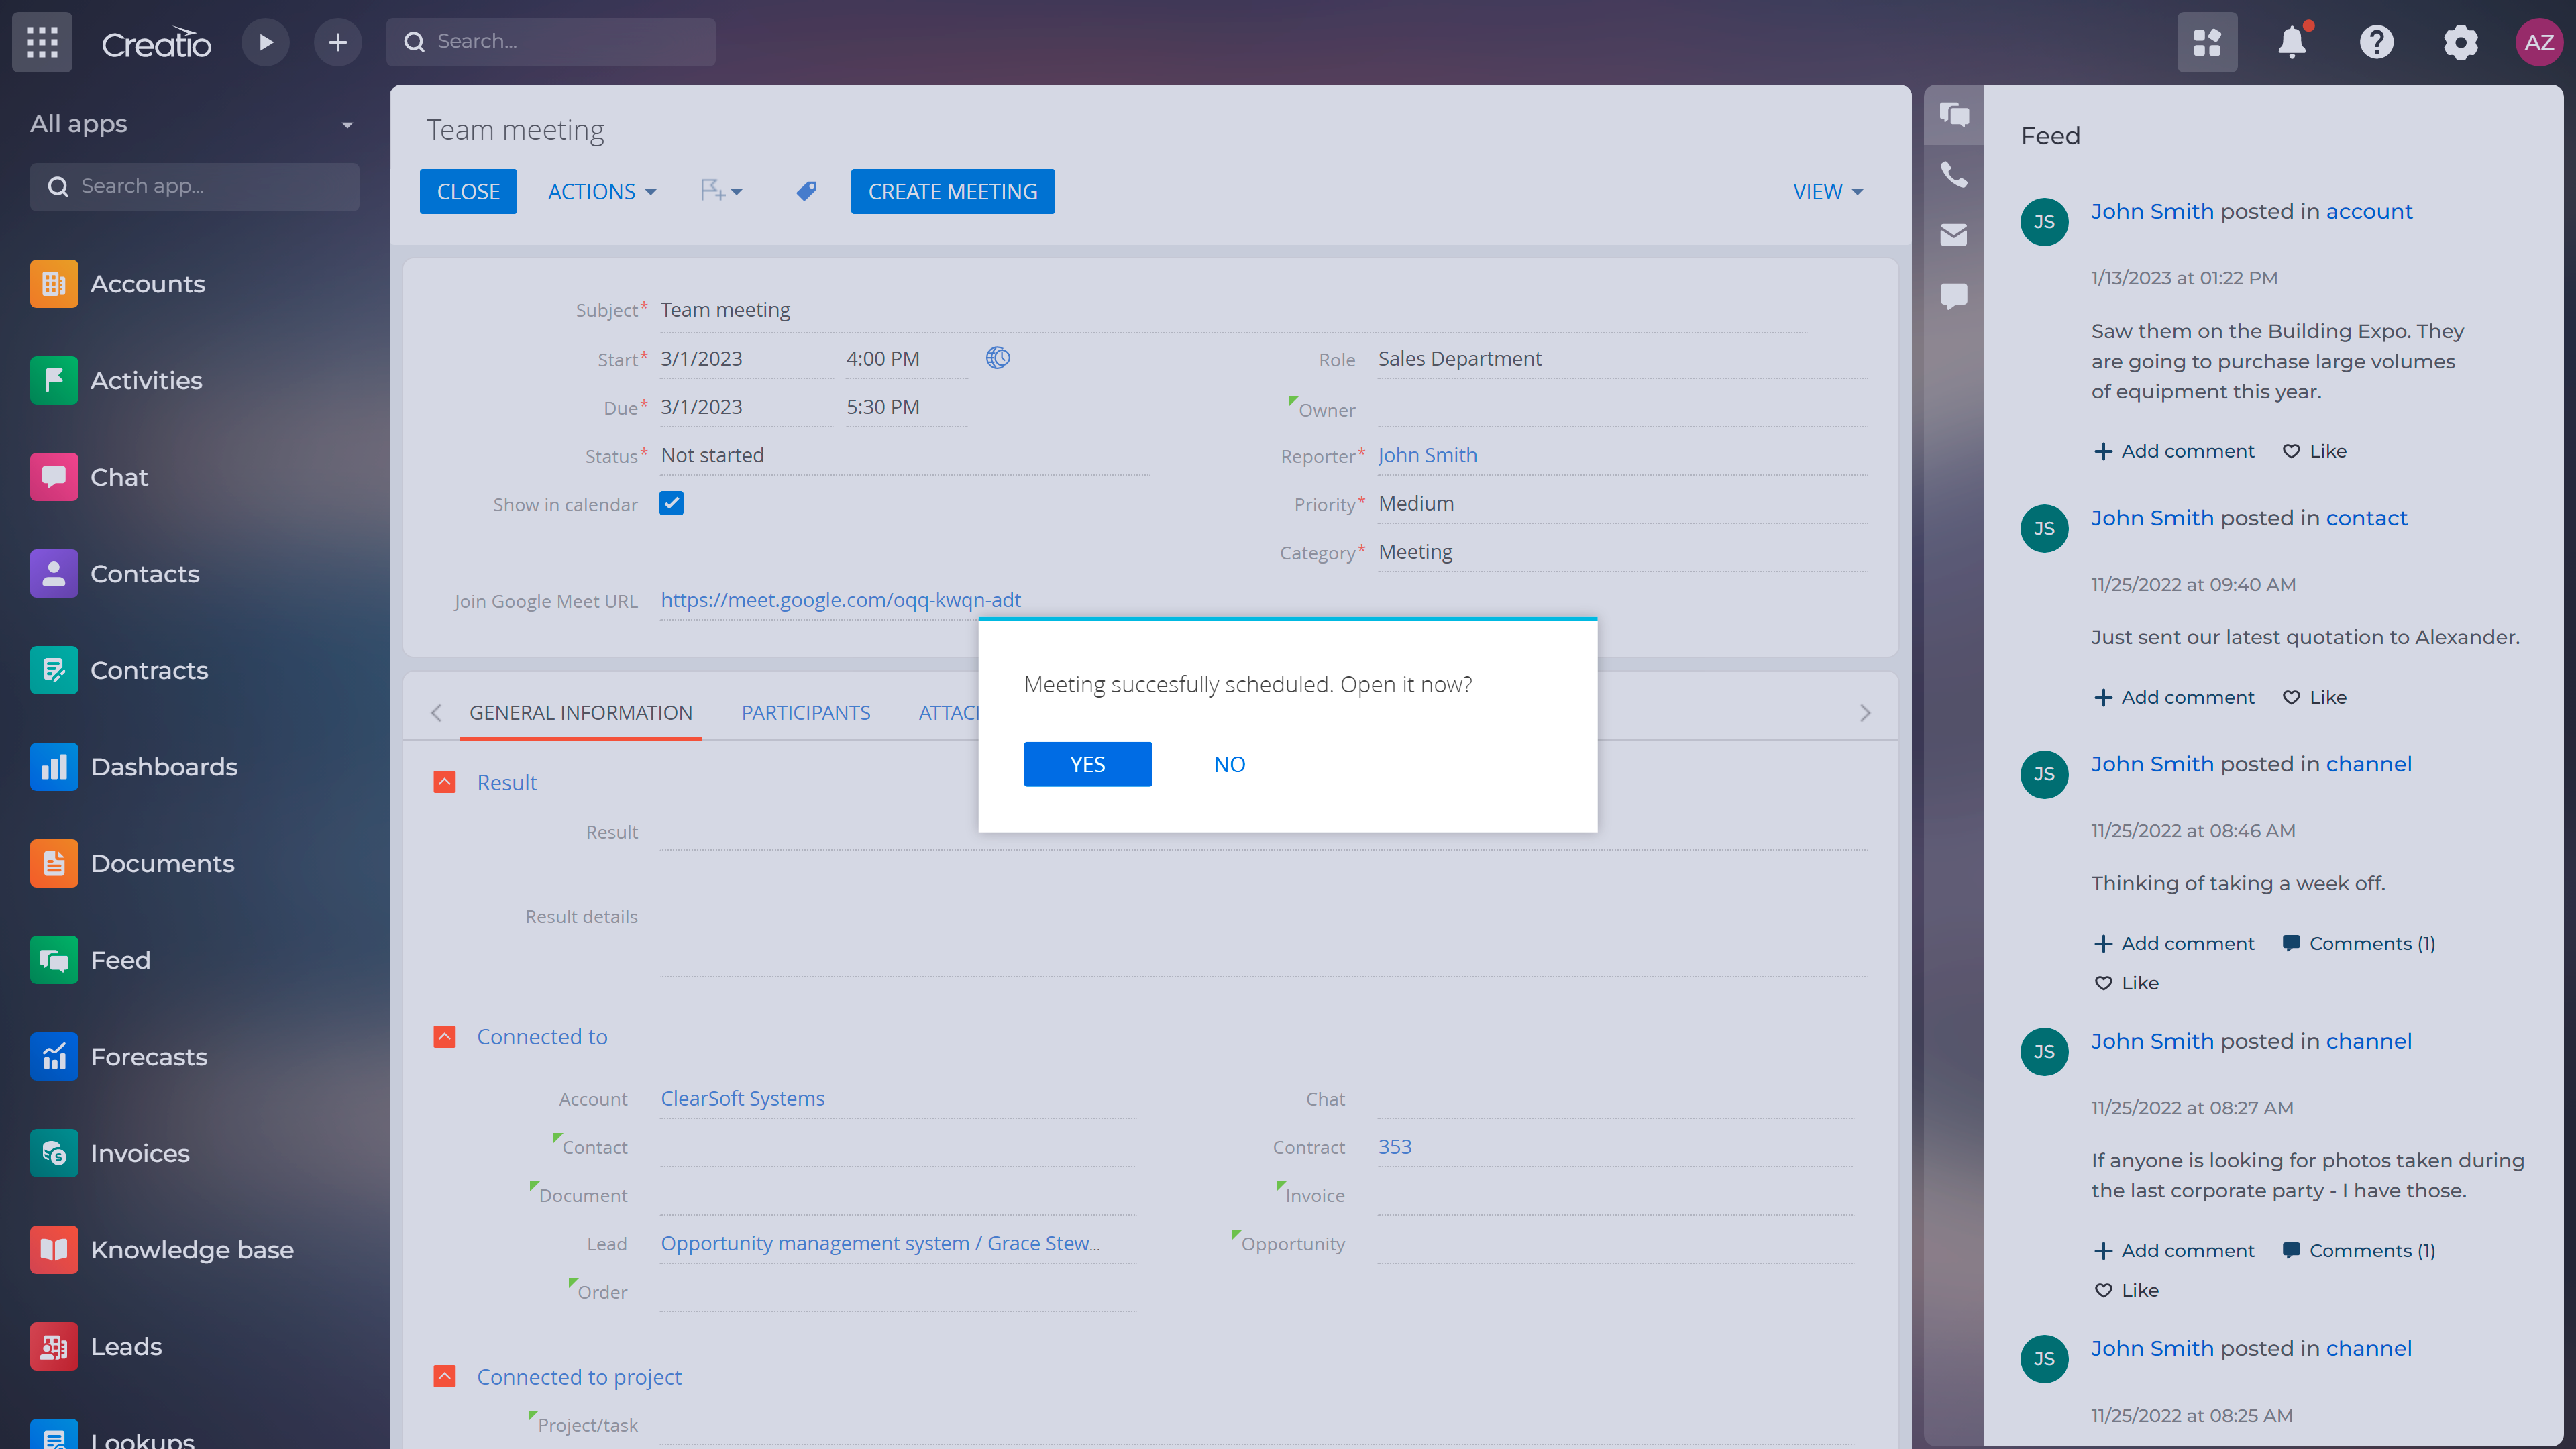Click the tag icon in toolbar
The image size is (2576, 1449).
click(806, 191)
